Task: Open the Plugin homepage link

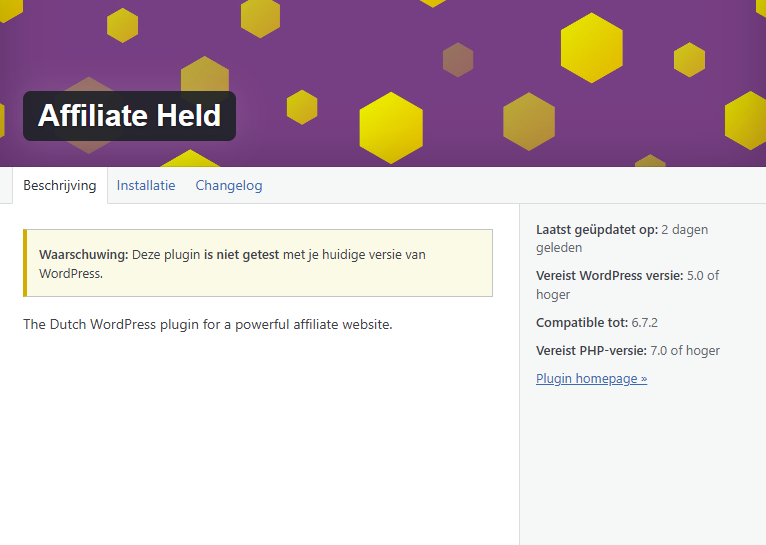Action: click(x=591, y=378)
